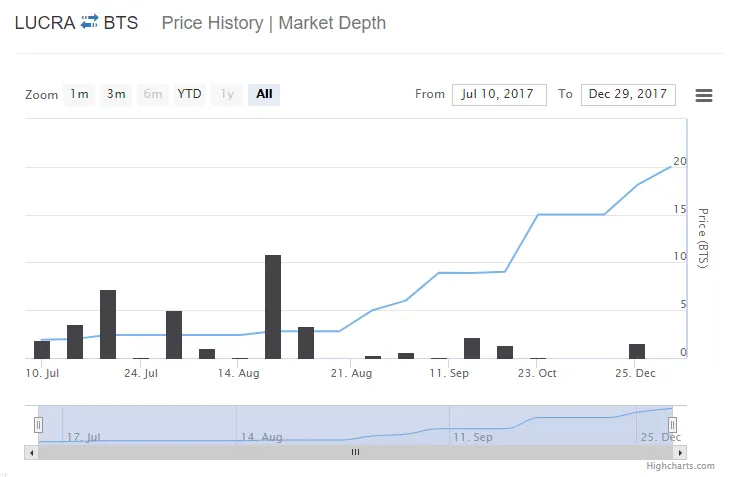Click the '17. Jul' navigator label
This screenshot has height=477, width=741.
pos(84,437)
